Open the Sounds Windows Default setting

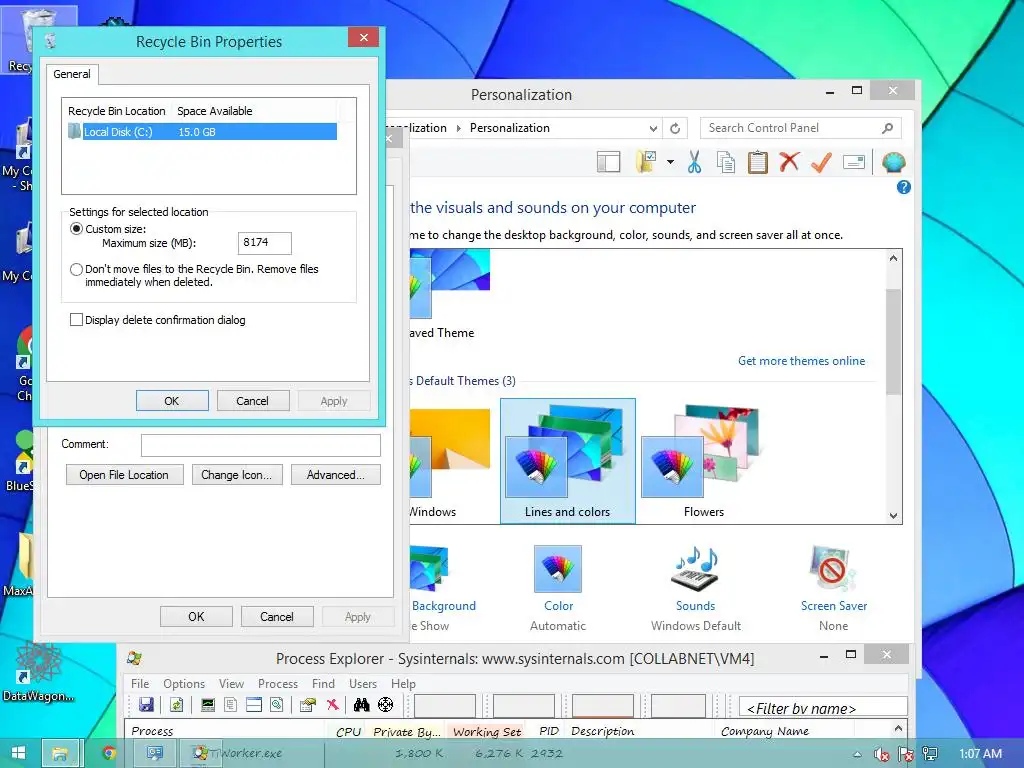(x=696, y=588)
